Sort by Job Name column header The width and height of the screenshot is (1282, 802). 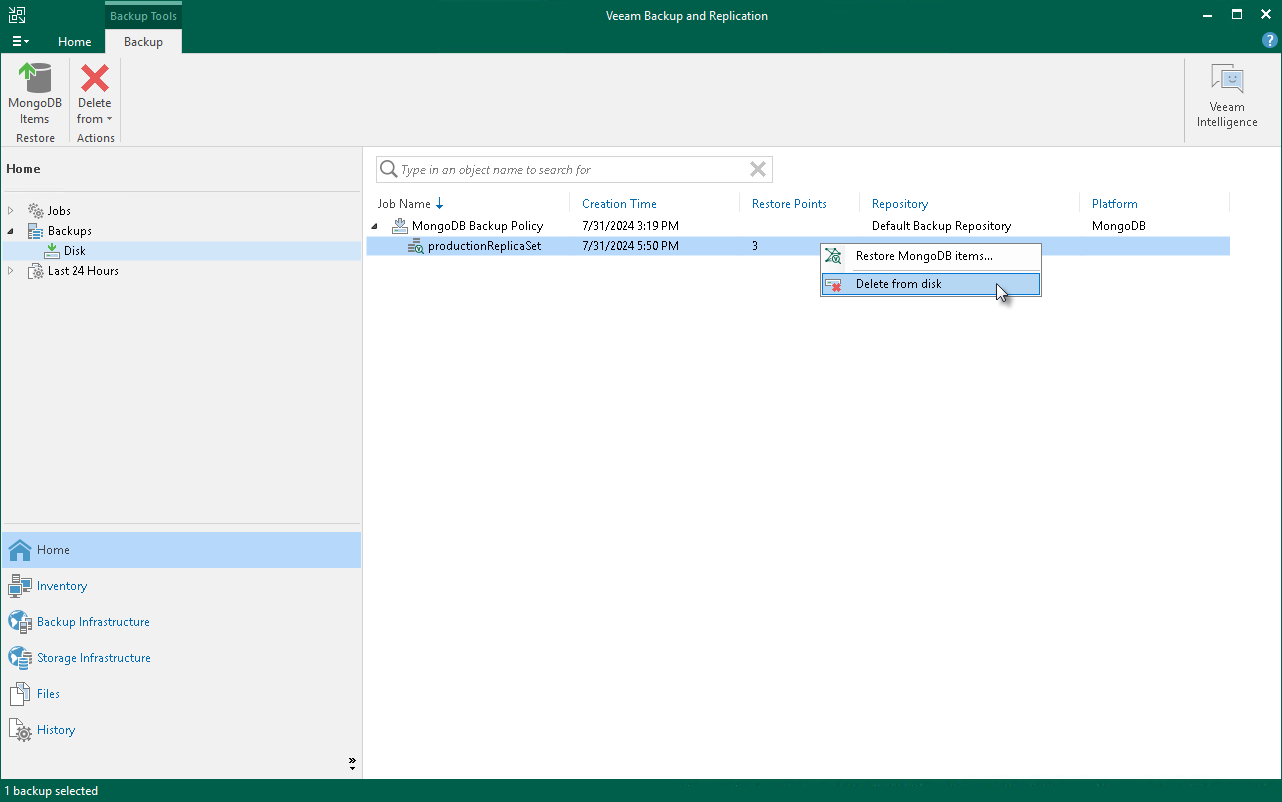pyautogui.click(x=403, y=204)
